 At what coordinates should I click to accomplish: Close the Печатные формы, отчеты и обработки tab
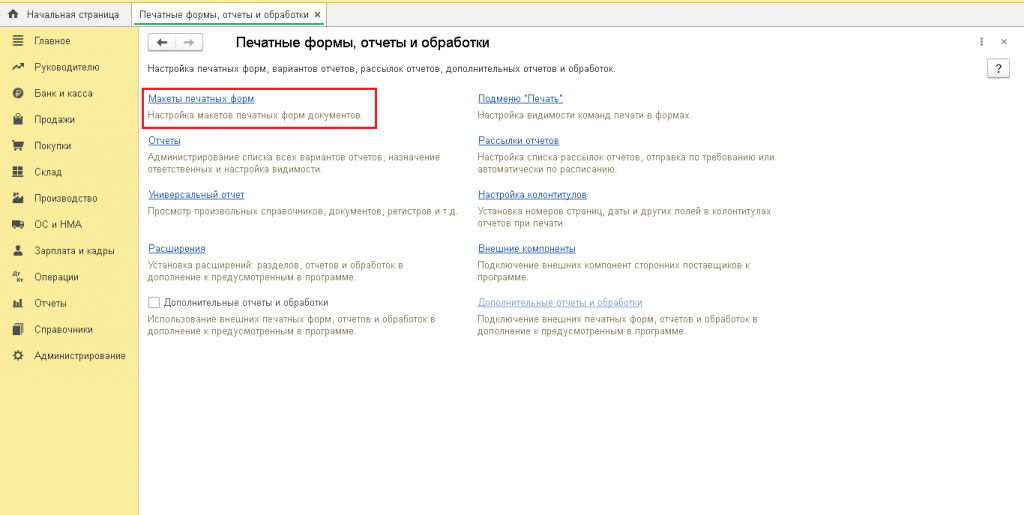tap(317, 15)
